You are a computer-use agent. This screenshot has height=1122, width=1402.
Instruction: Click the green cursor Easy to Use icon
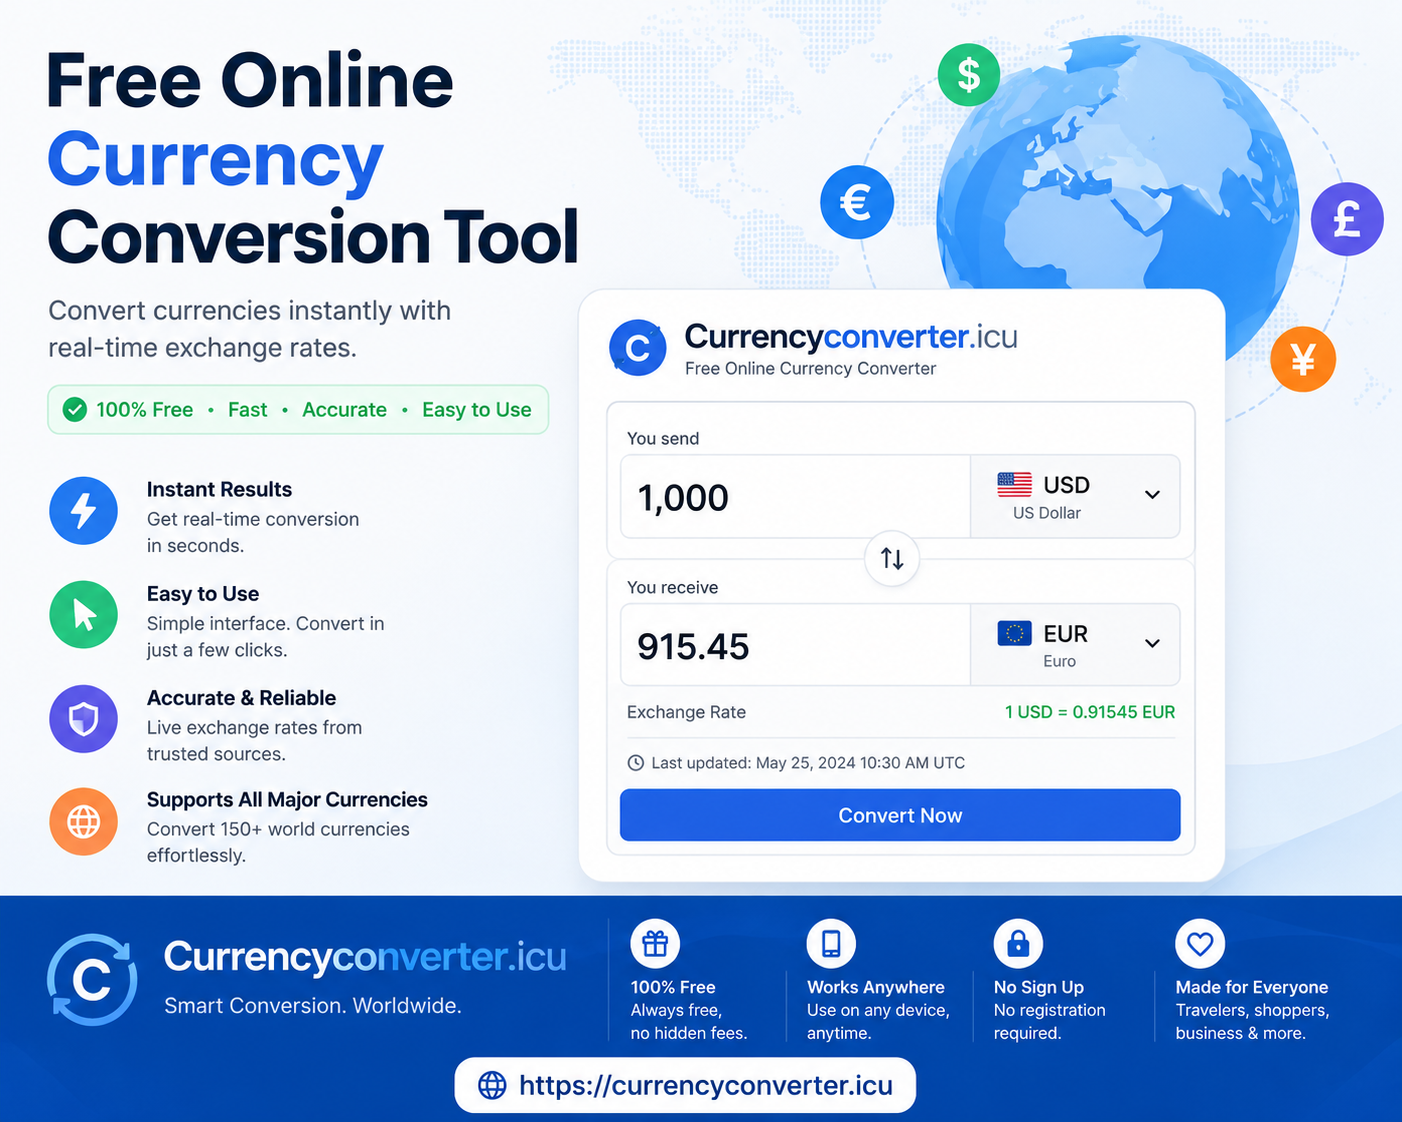[84, 615]
